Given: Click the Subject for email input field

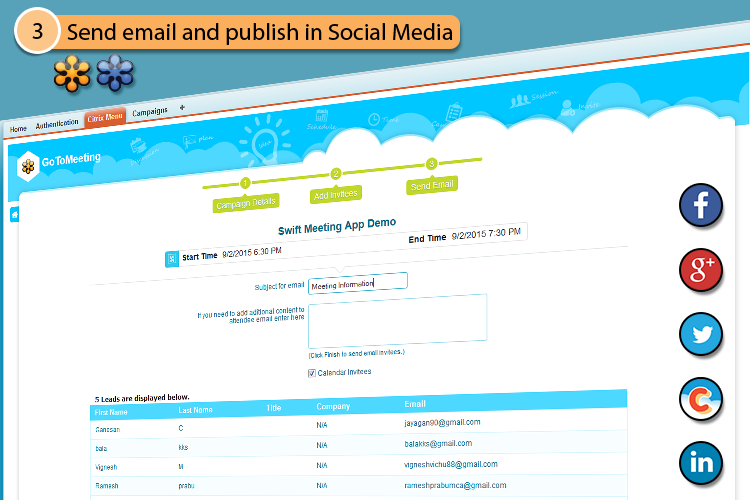Looking at the screenshot, I should click(x=358, y=283).
